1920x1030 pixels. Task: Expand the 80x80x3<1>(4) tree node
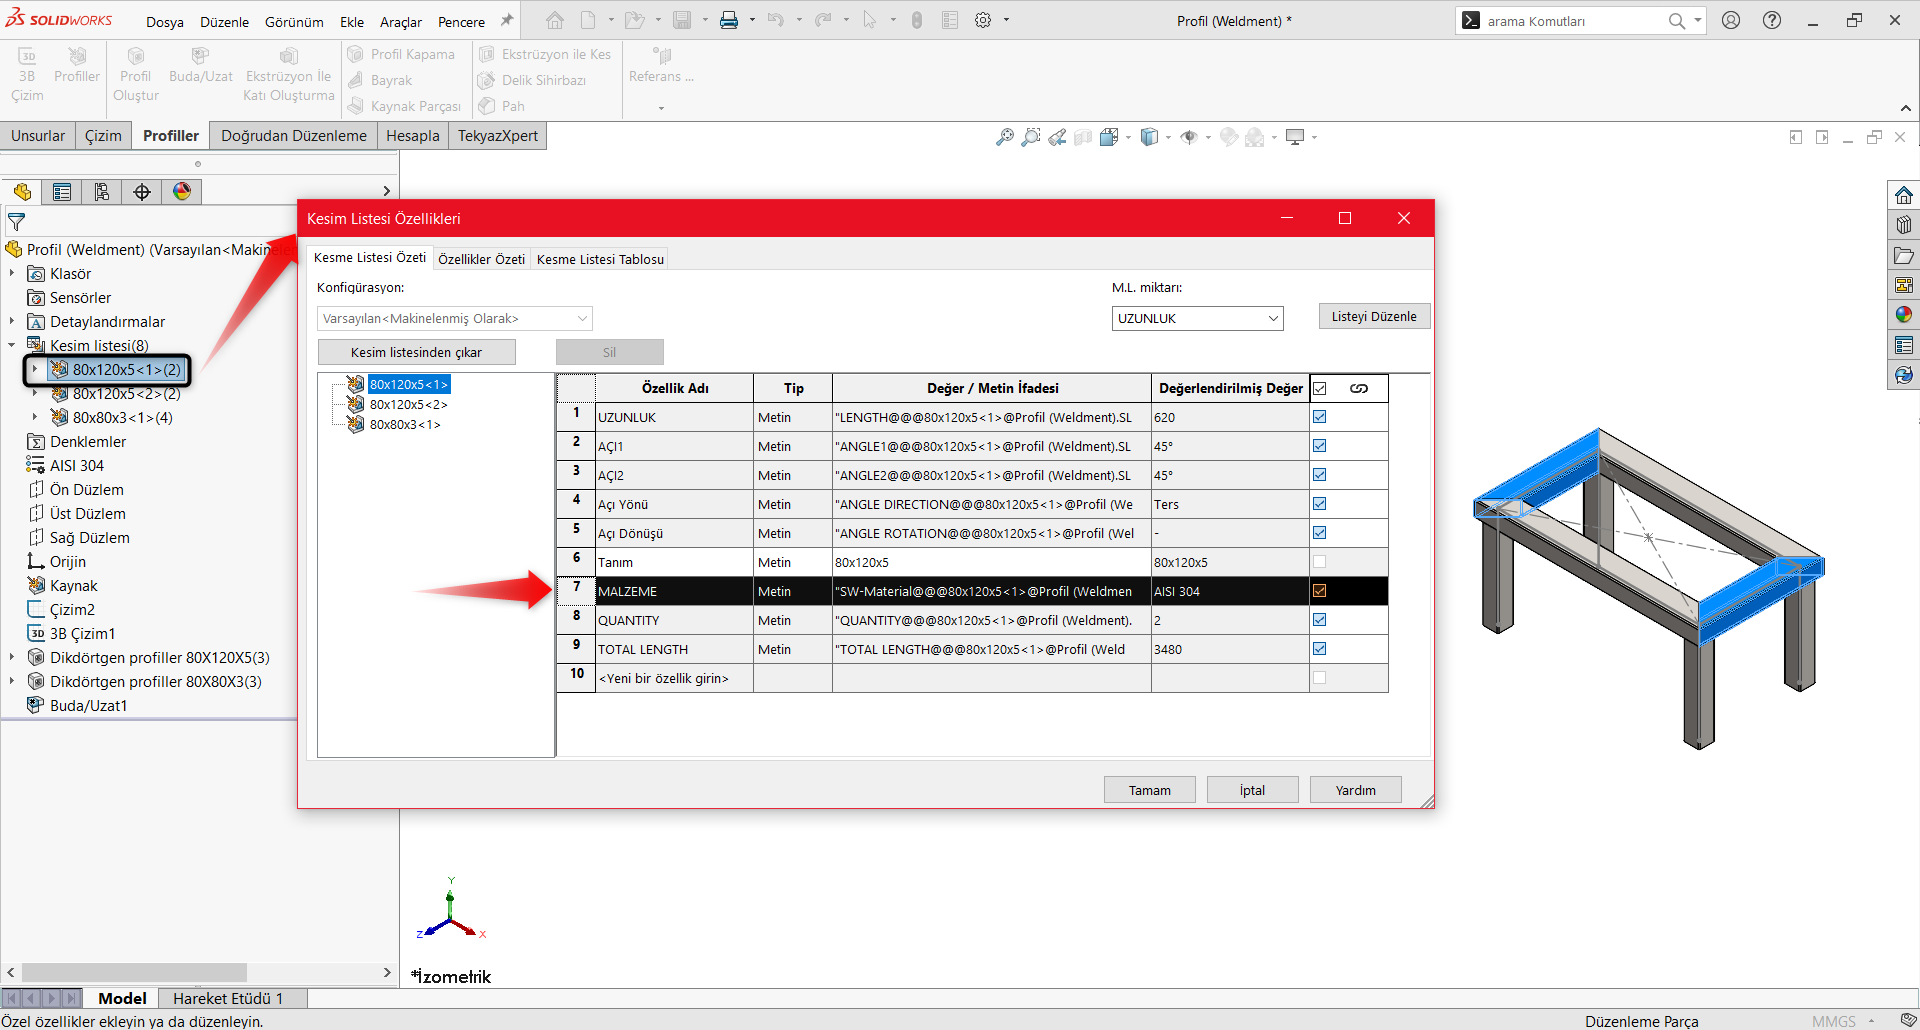tap(35, 417)
